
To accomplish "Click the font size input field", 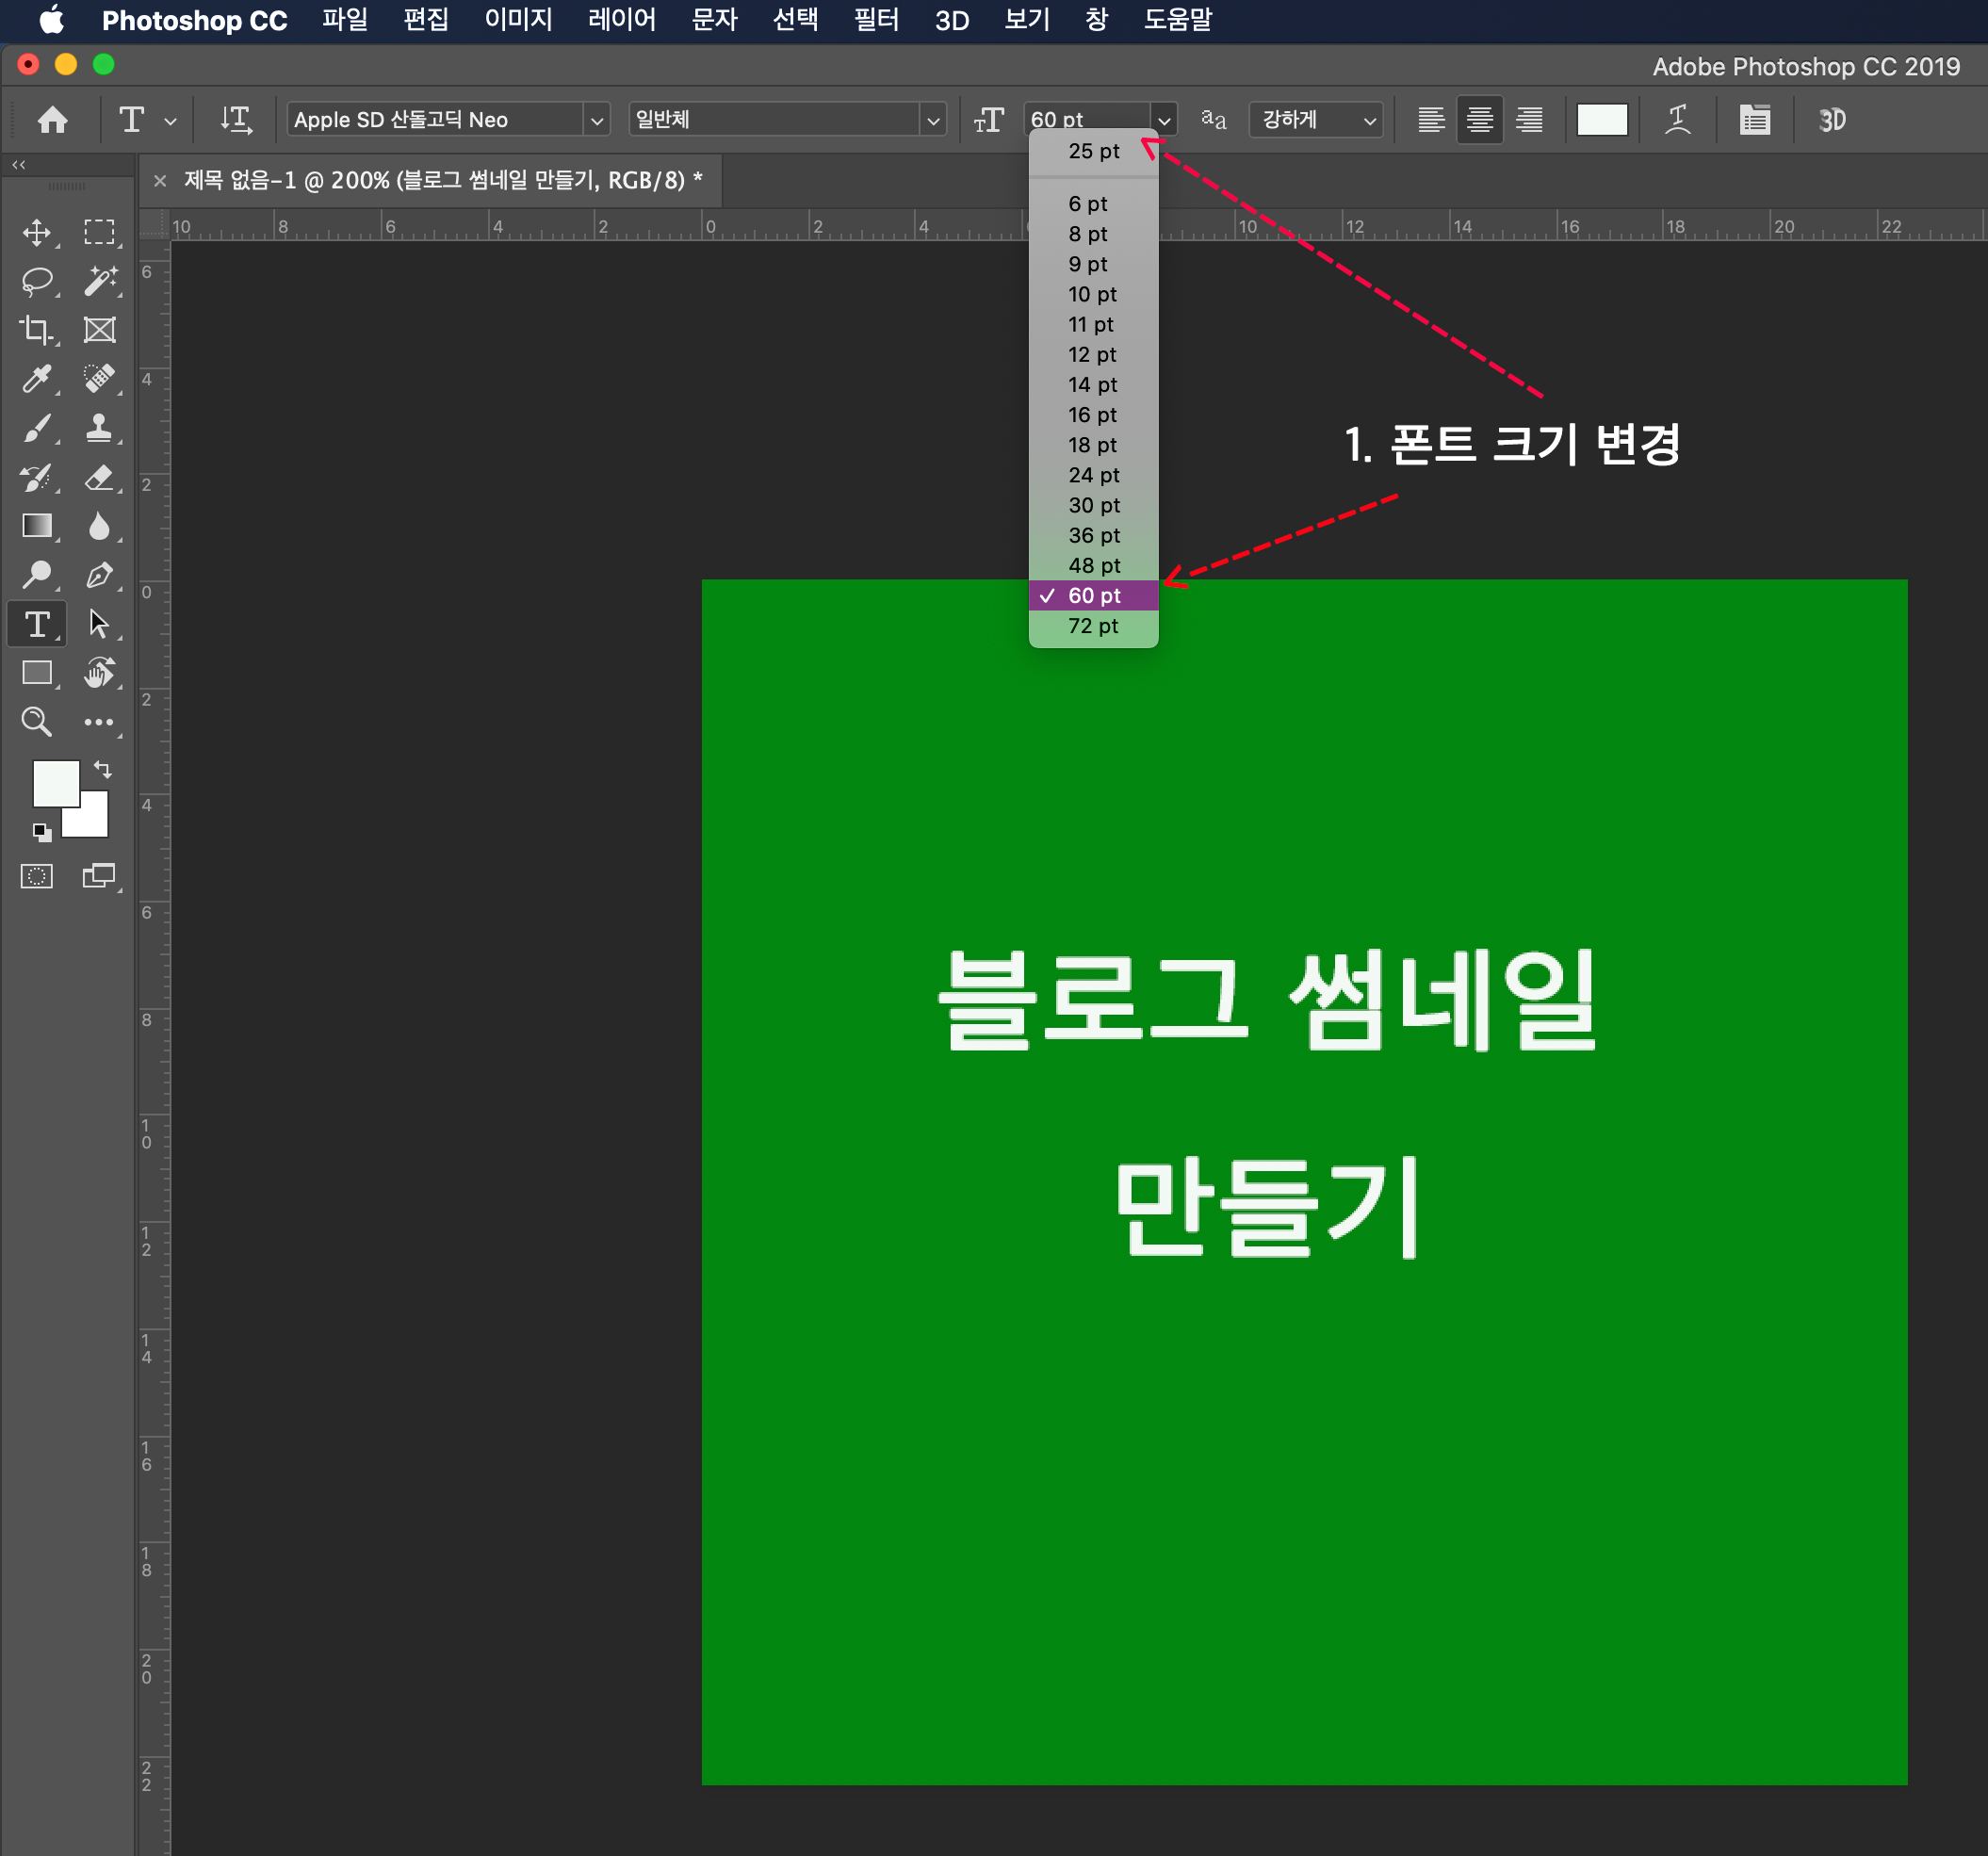I will (1084, 120).
